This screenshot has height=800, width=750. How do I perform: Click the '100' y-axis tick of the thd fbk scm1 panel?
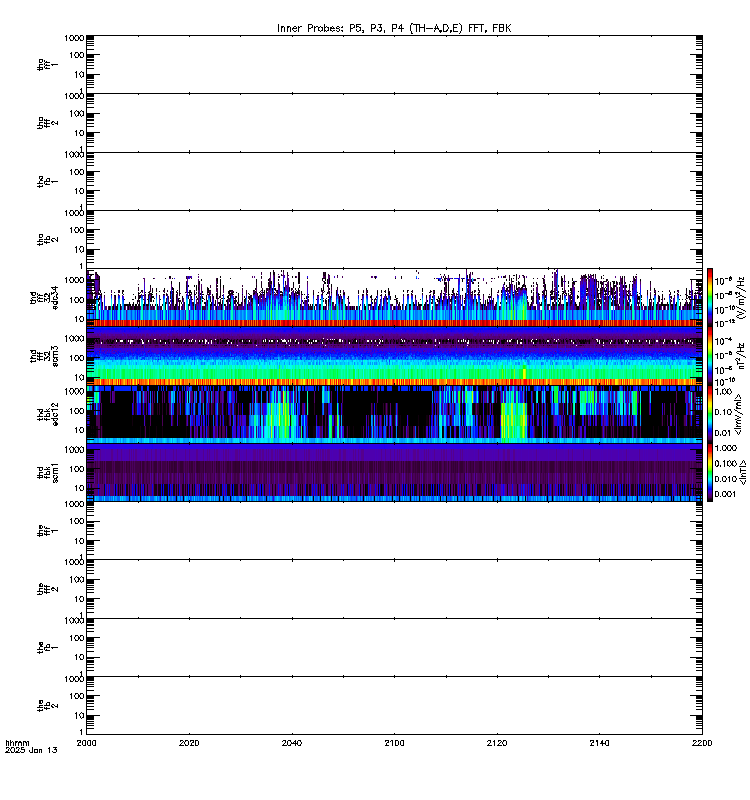[x=77, y=469]
